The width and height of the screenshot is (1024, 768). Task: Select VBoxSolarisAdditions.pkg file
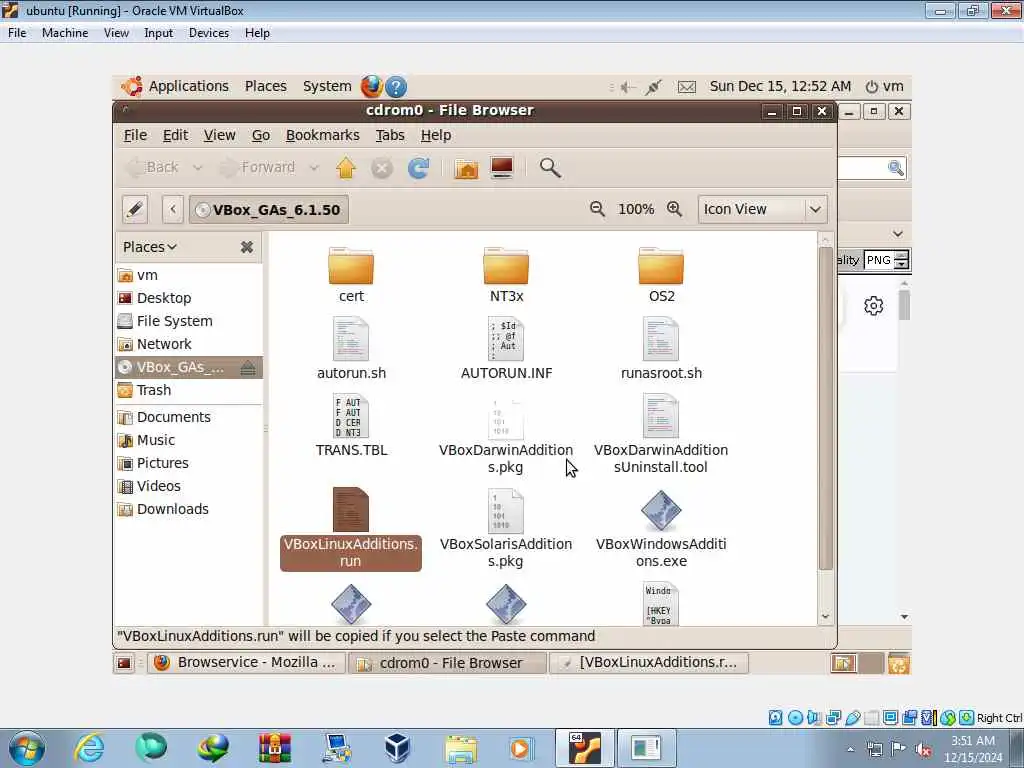[506, 528]
